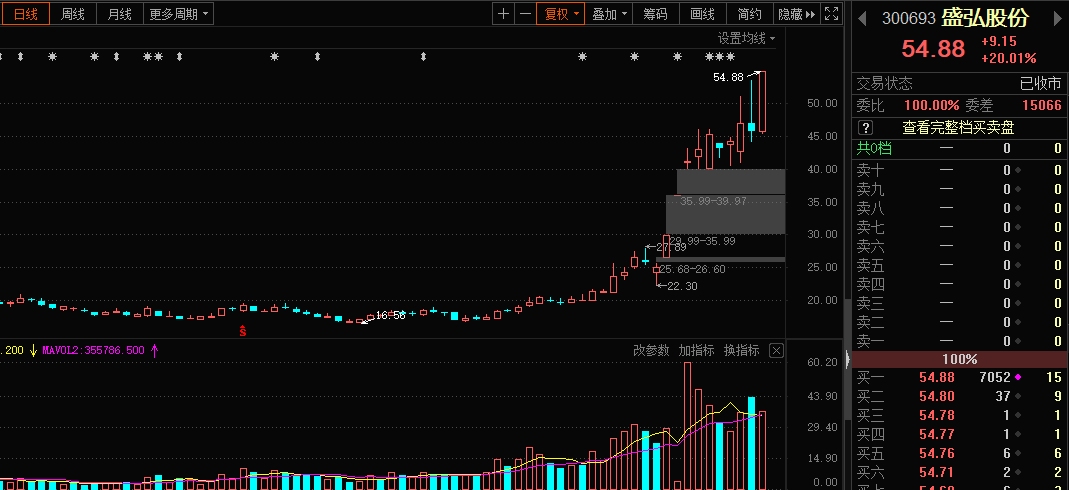Click the collapse handle on side panel divider
The width and height of the screenshot is (1069, 490).
click(847, 358)
